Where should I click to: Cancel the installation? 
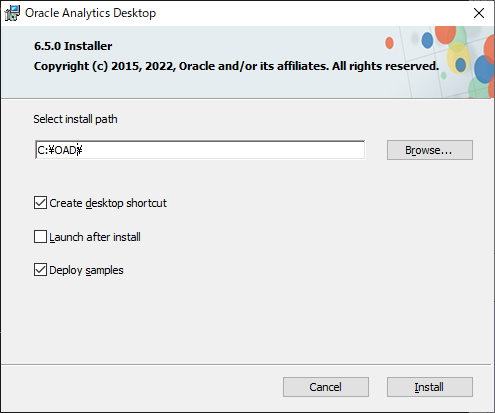326,387
